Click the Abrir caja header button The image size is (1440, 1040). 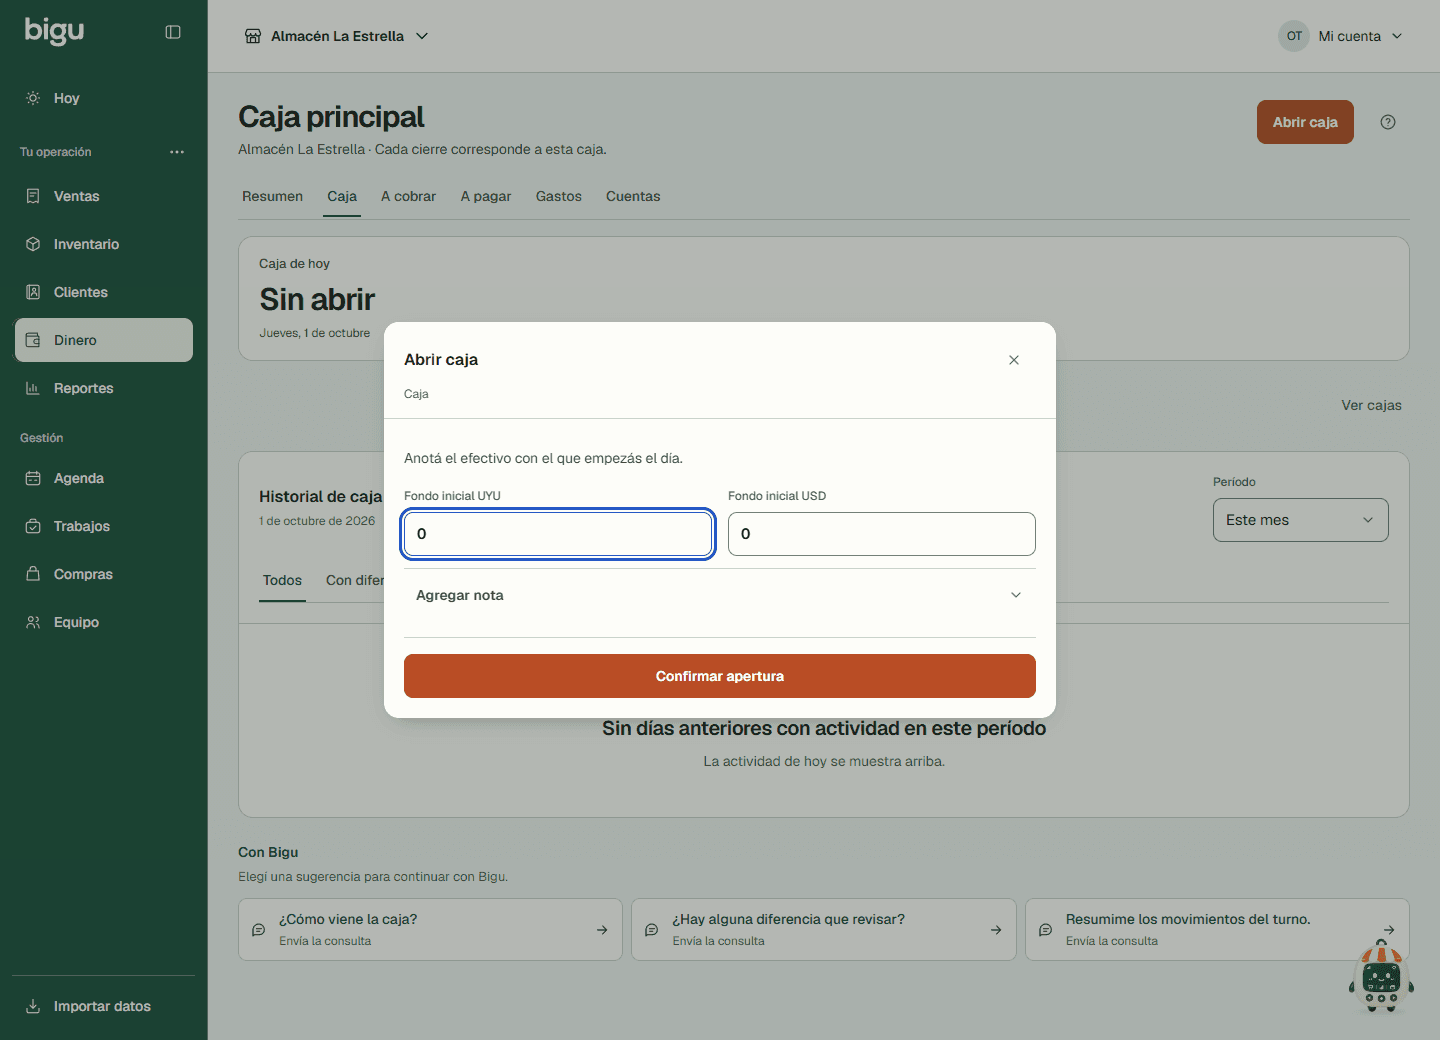tap(1305, 122)
